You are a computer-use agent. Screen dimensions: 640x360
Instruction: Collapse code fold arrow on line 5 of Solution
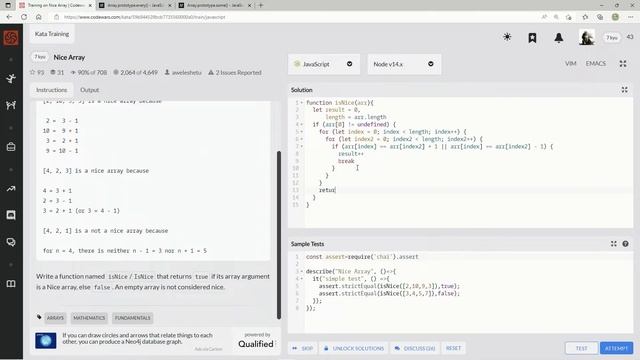tap(302, 132)
